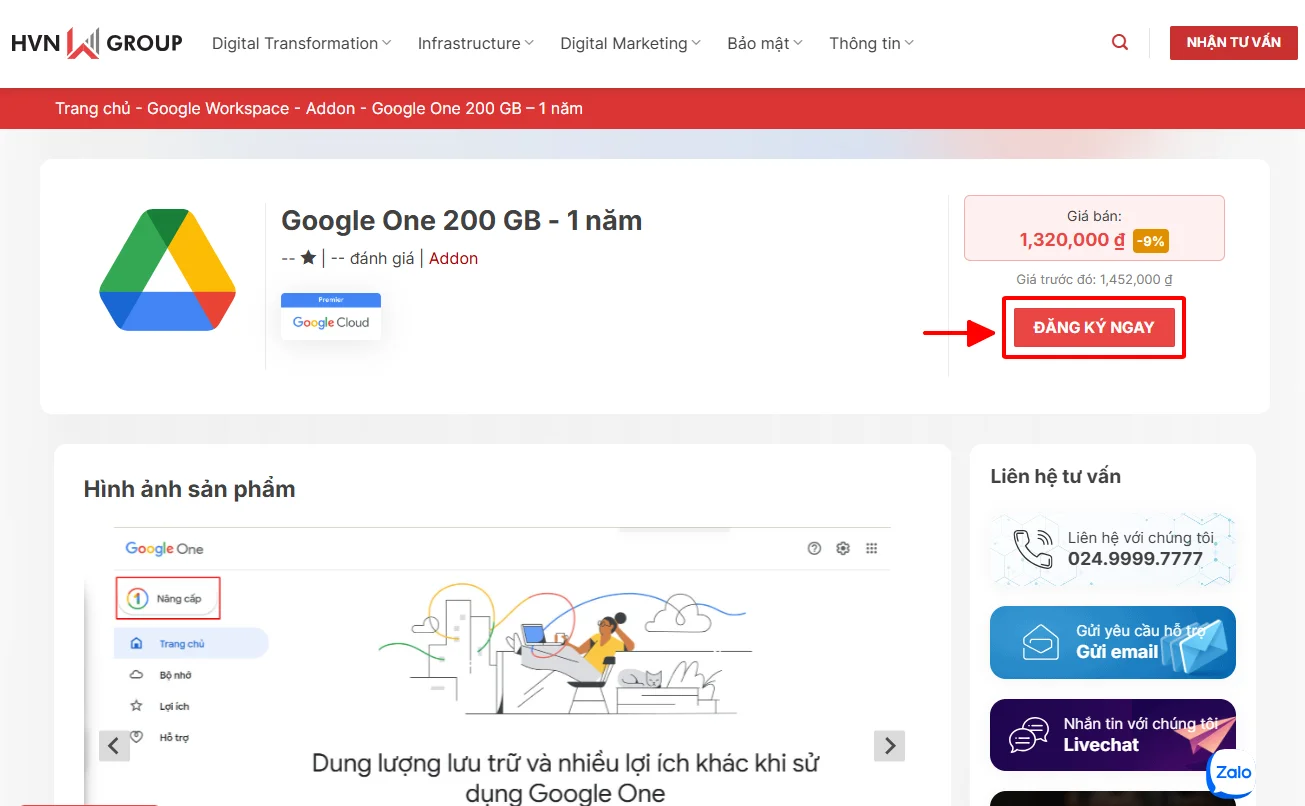The height and width of the screenshot is (806, 1305).
Task: Open Trang chủ breadcrumb link
Action: pos(92,108)
